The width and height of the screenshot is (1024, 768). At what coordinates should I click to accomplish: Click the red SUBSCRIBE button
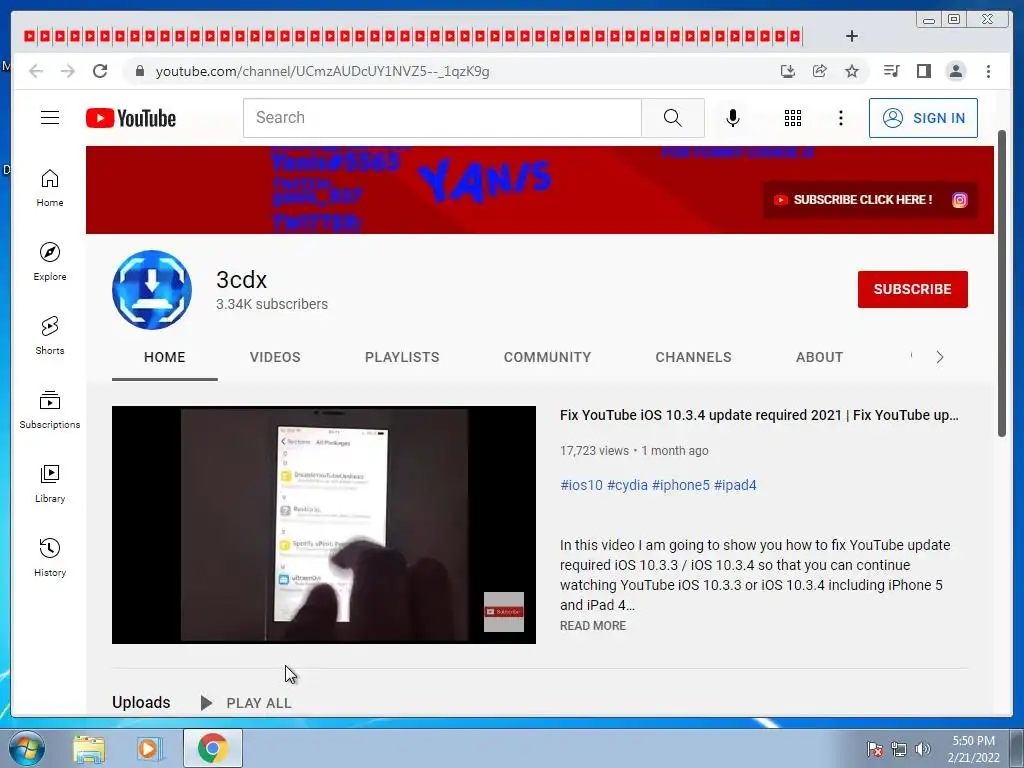(912, 289)
